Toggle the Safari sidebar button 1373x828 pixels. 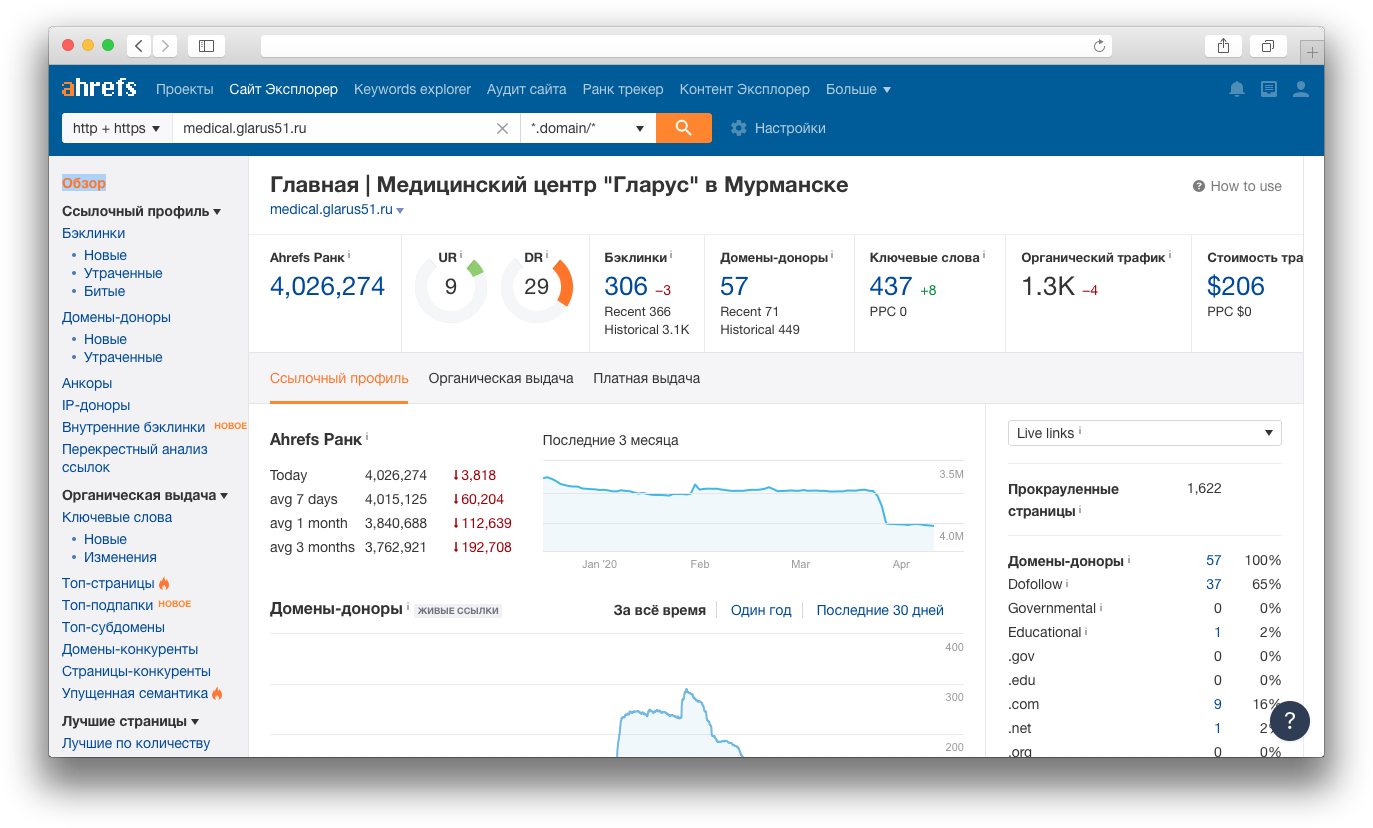coord(206,45)
